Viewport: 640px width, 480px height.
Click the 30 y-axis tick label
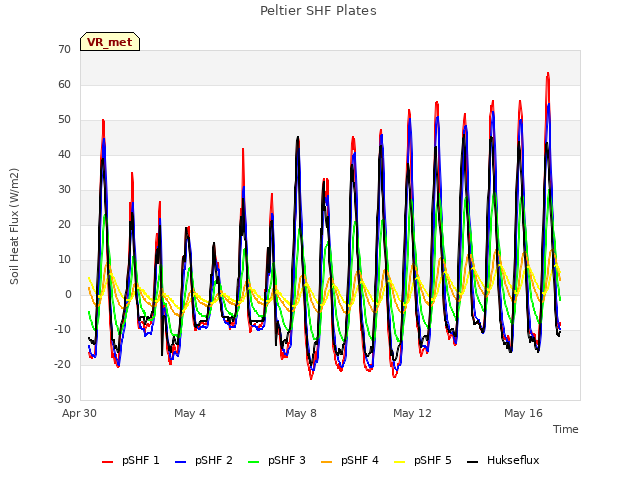(64, 189)
